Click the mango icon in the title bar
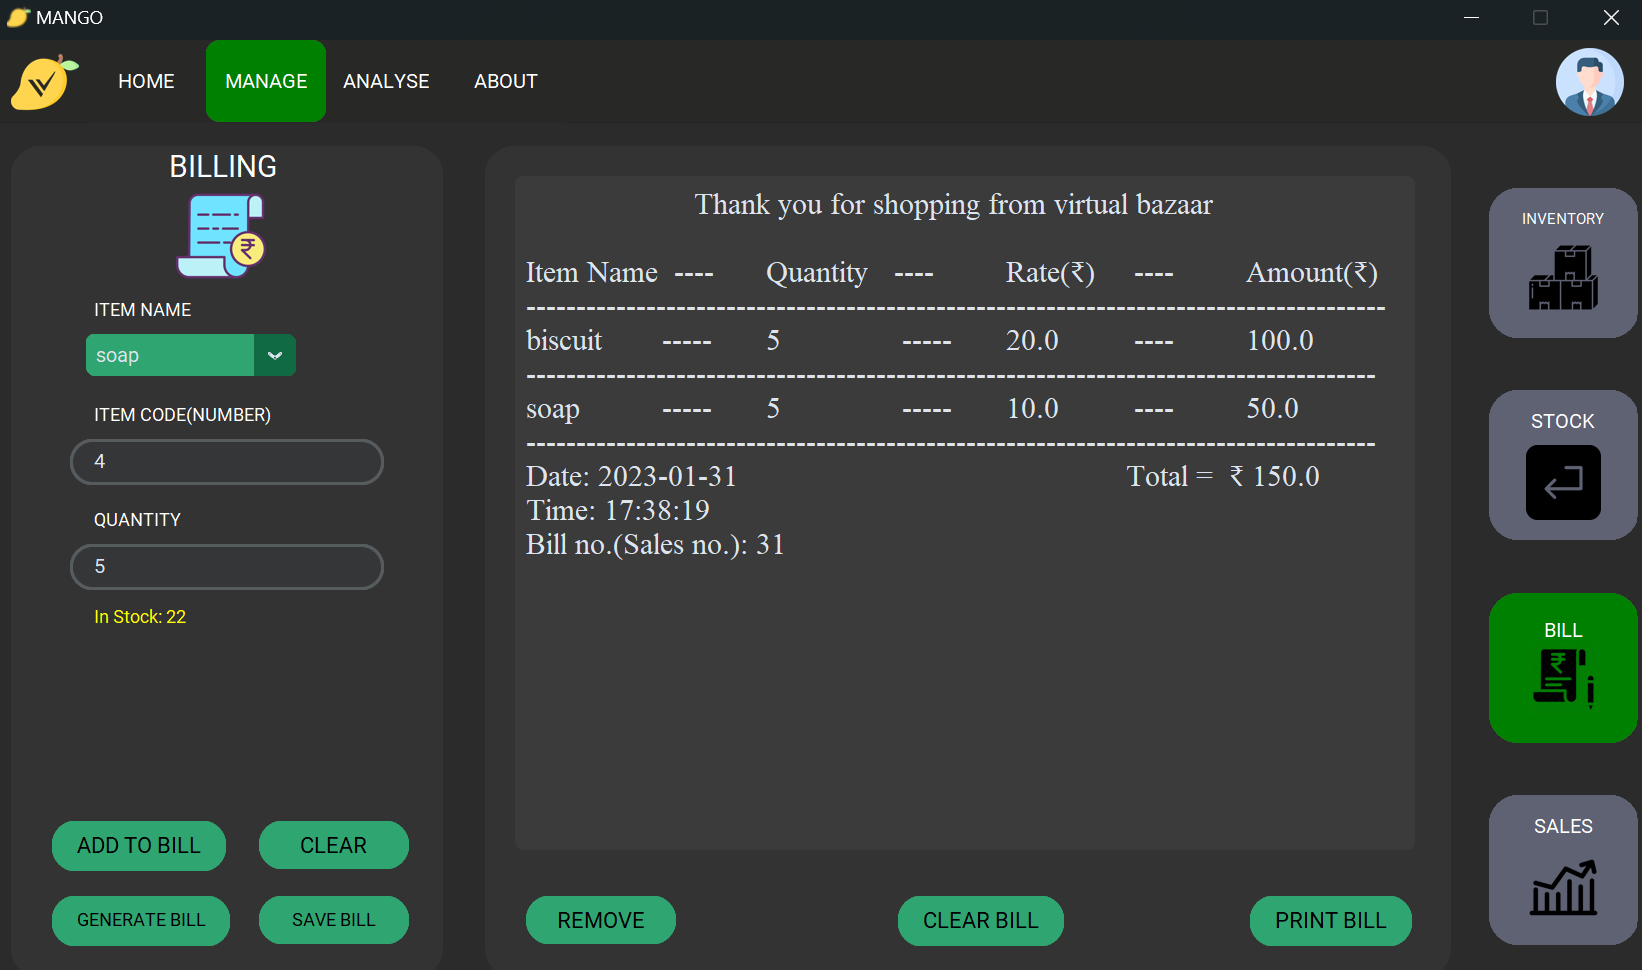This screenshot has width=1642, height=970. coord(16,17)
